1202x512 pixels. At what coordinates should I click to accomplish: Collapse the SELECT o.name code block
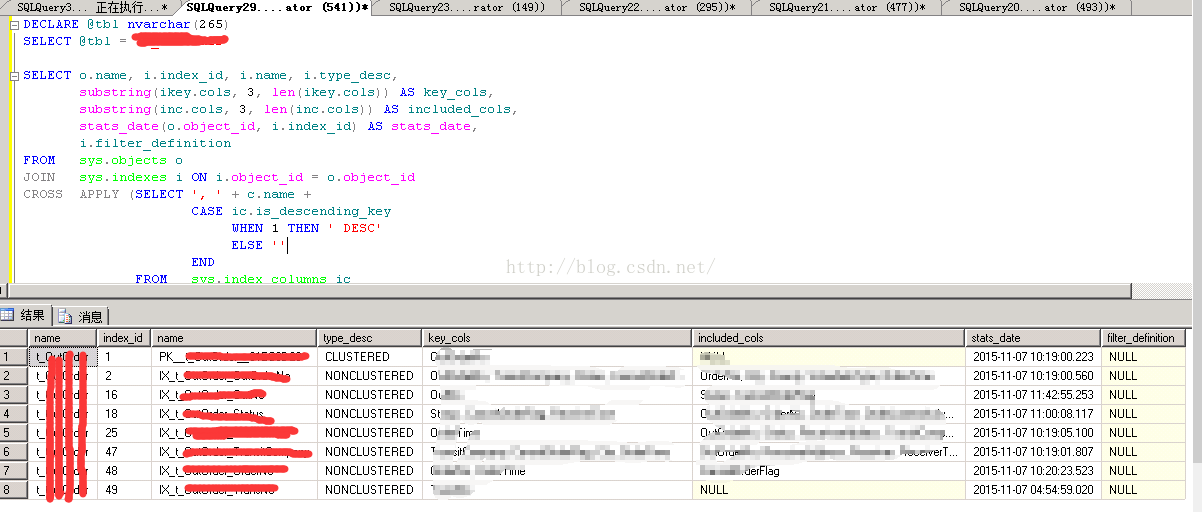[14, 75]
